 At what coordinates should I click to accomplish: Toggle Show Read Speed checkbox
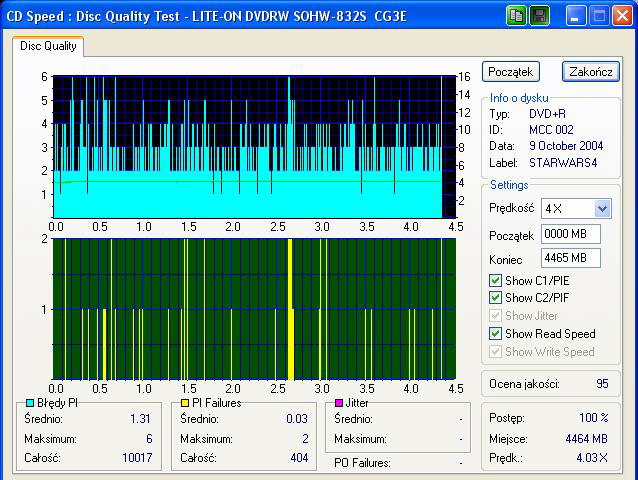pyautogui.click(x=495, y=334)
